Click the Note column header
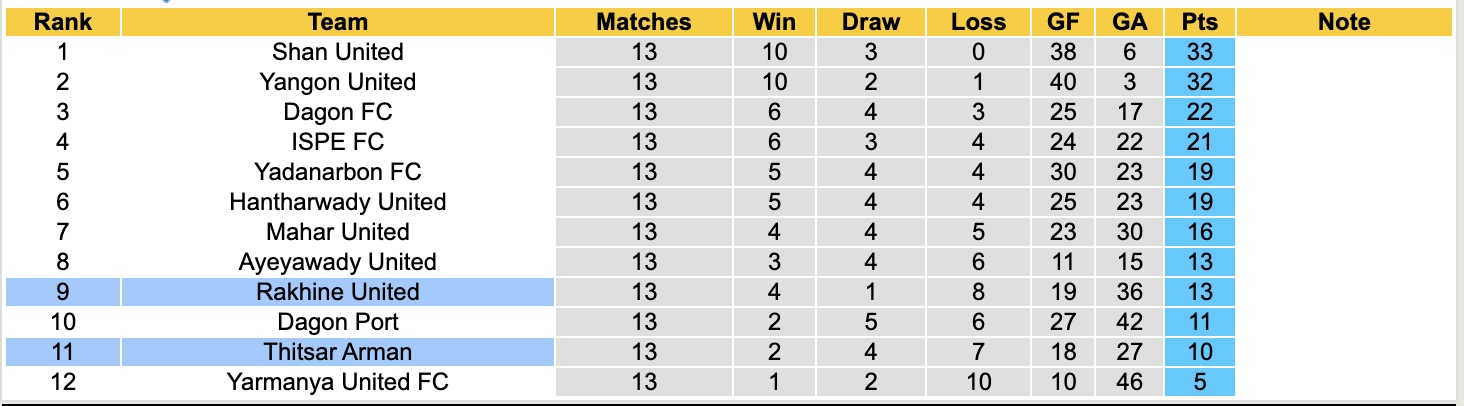The width and height of the screenshot is (1464, 406). [x=1344, y=22]
